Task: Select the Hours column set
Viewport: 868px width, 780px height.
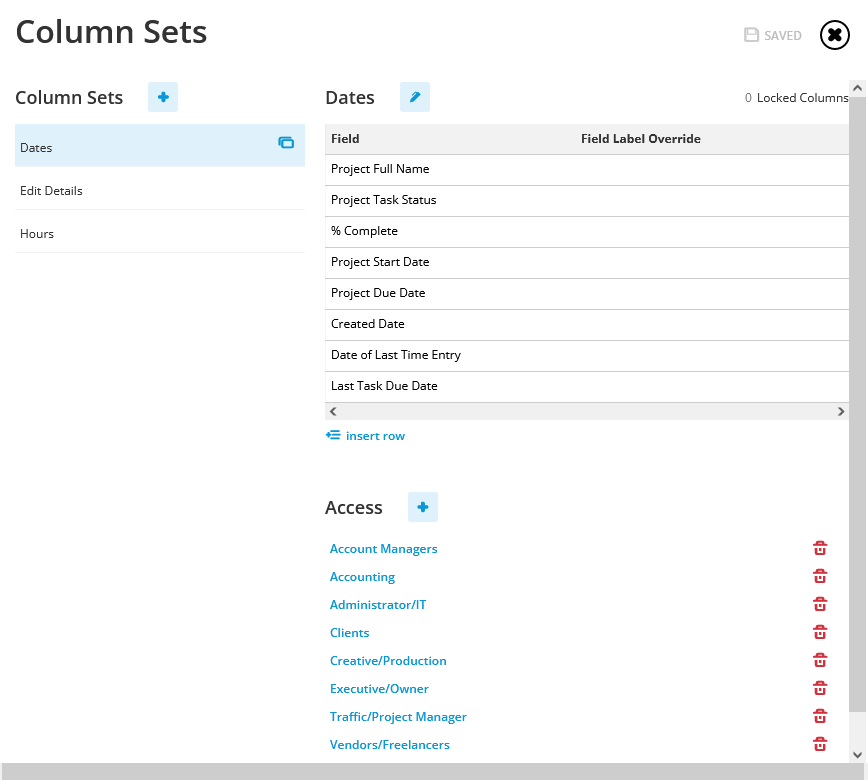Action: [x=160, y=234]
